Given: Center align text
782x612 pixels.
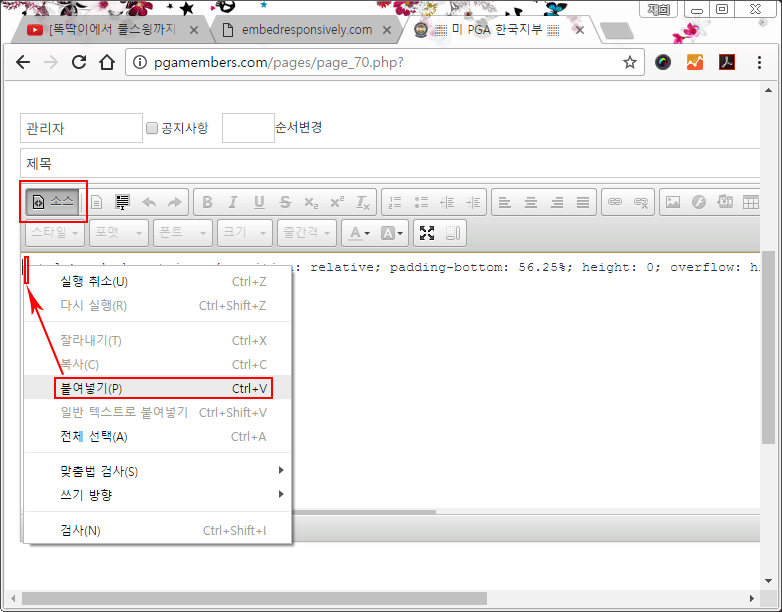Looking at the screenshot, I should click(531, 202).
